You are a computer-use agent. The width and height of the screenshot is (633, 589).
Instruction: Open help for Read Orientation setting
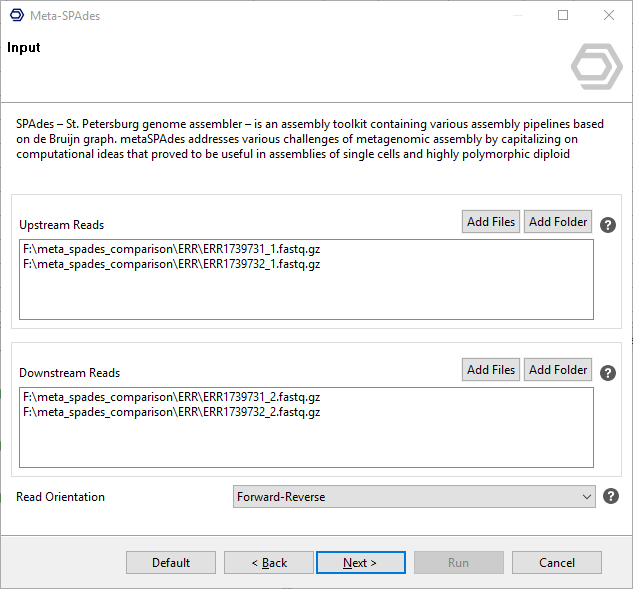[611, 496]
